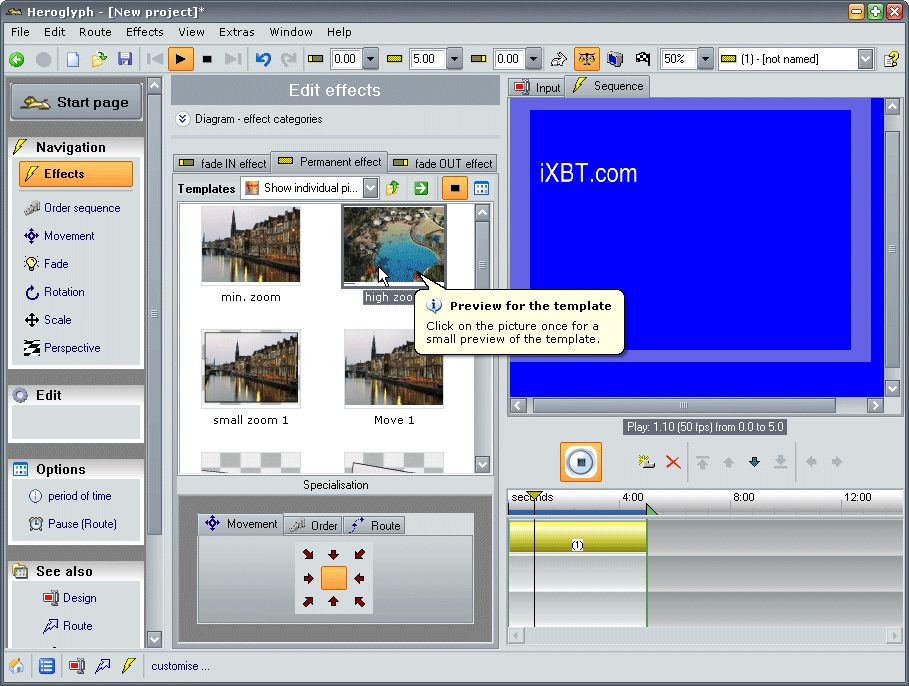Click the orange preview record button

point(580,462)
